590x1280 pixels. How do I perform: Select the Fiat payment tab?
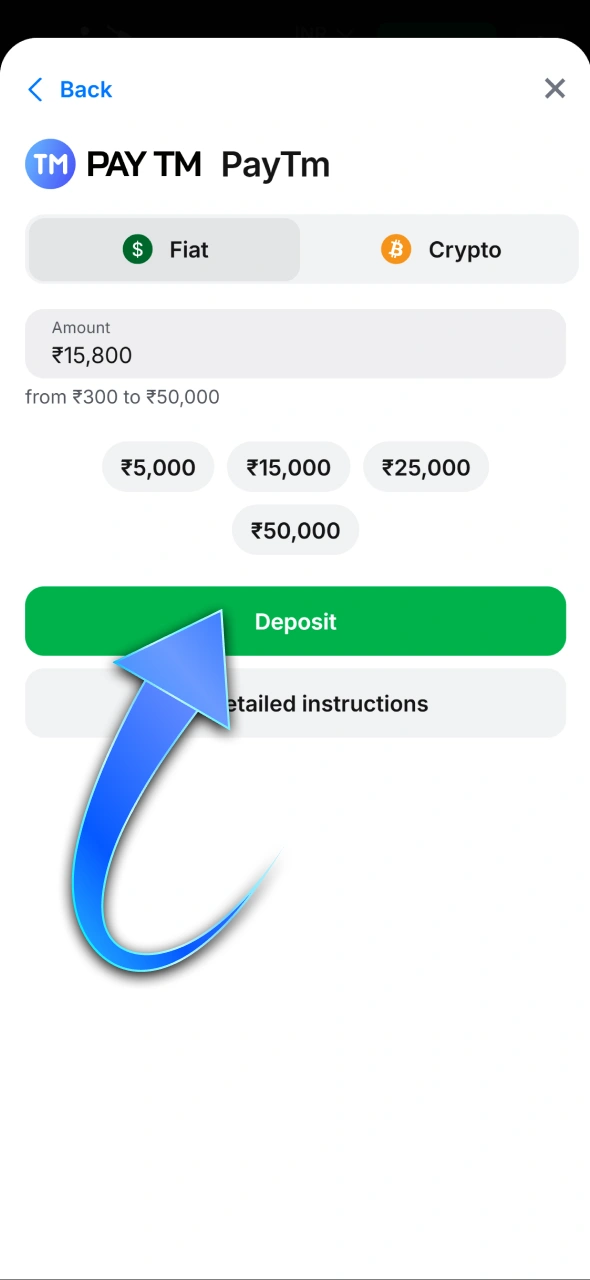(165, 249)
